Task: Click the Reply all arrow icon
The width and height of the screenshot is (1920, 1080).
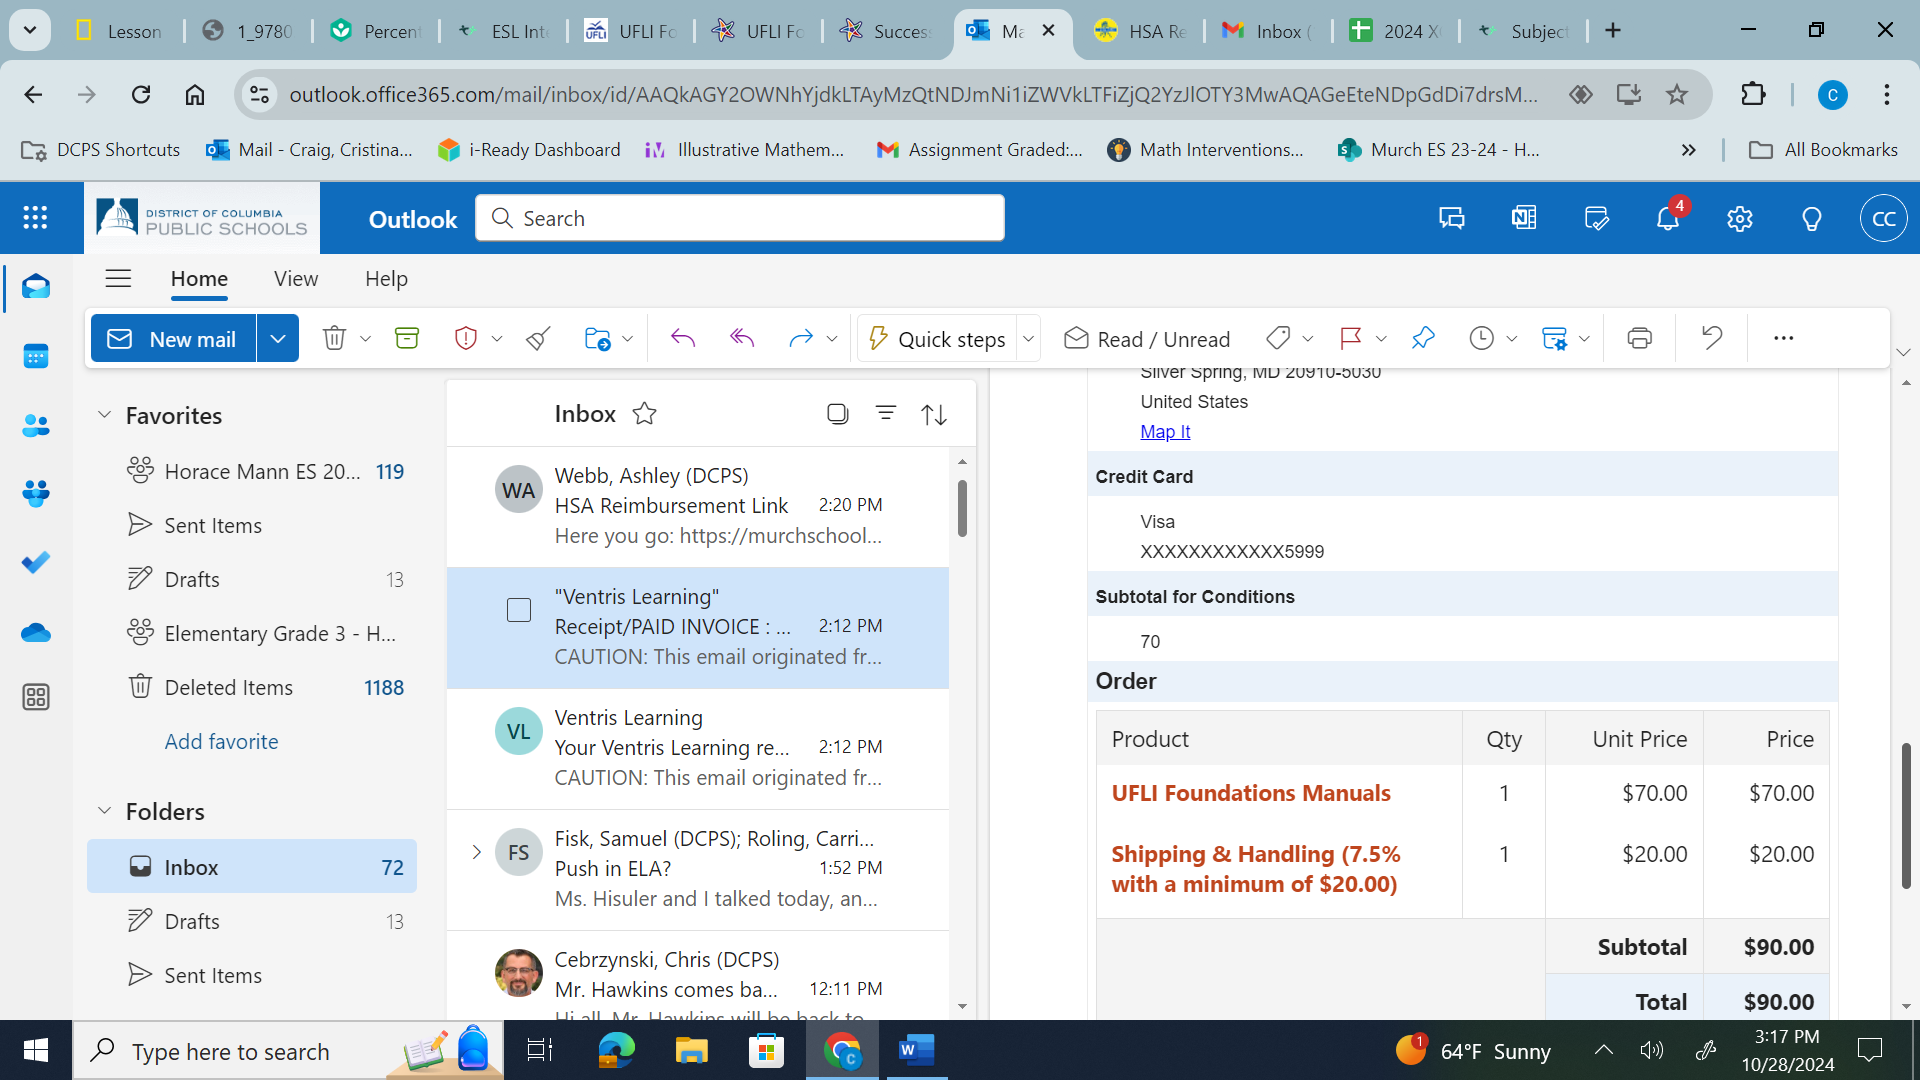Action: click(742, 338)
